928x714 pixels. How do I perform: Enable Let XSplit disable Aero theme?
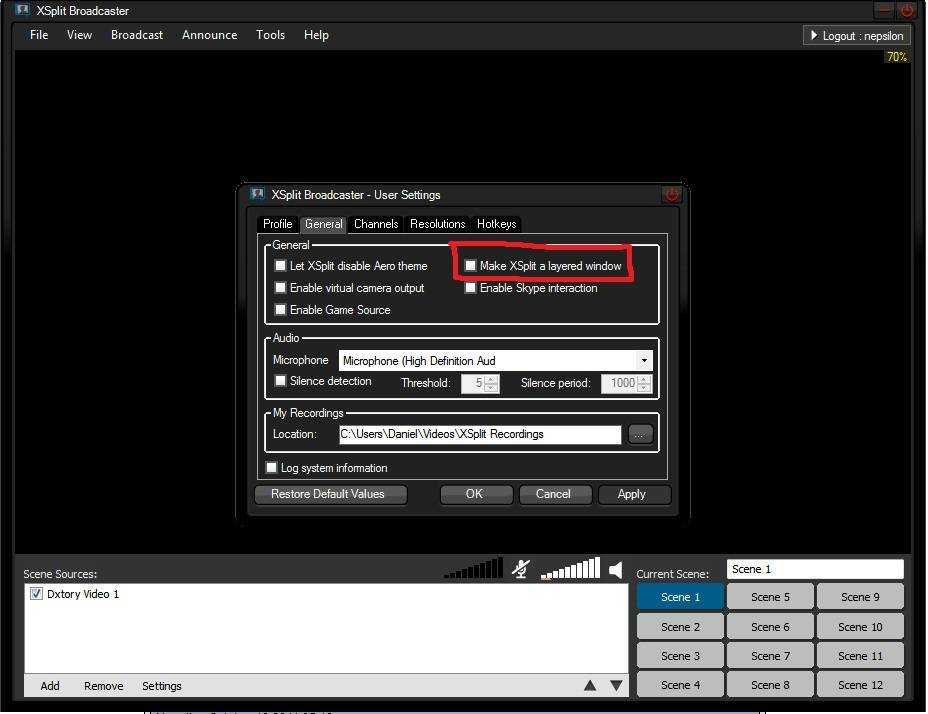pyautogui.click(x=281, y=265)
